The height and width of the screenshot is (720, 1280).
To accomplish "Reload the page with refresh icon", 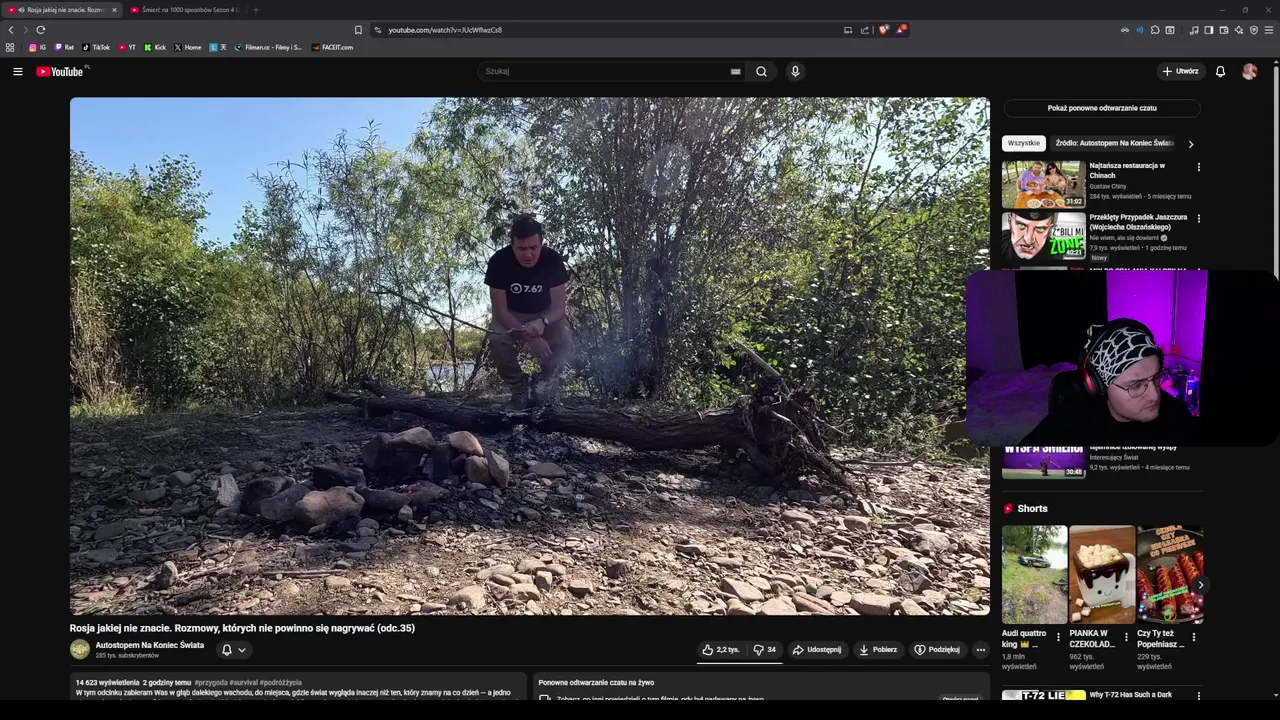I will pyautogui.click(x=41, y=30).
